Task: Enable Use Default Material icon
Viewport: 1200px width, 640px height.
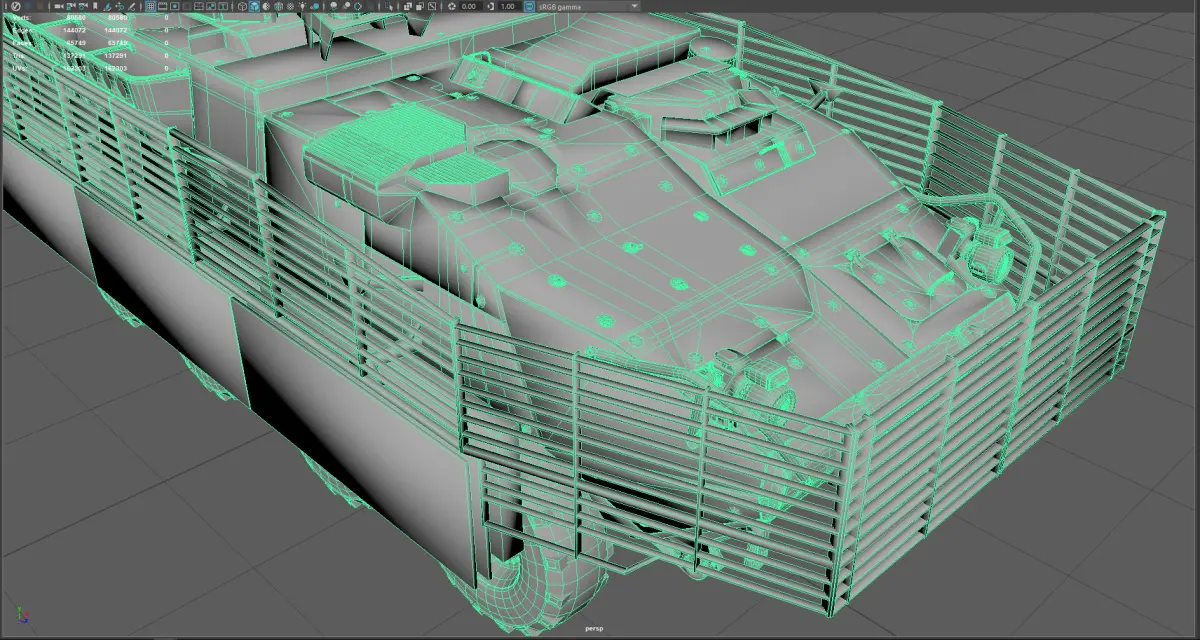Action: coord(266,6)
